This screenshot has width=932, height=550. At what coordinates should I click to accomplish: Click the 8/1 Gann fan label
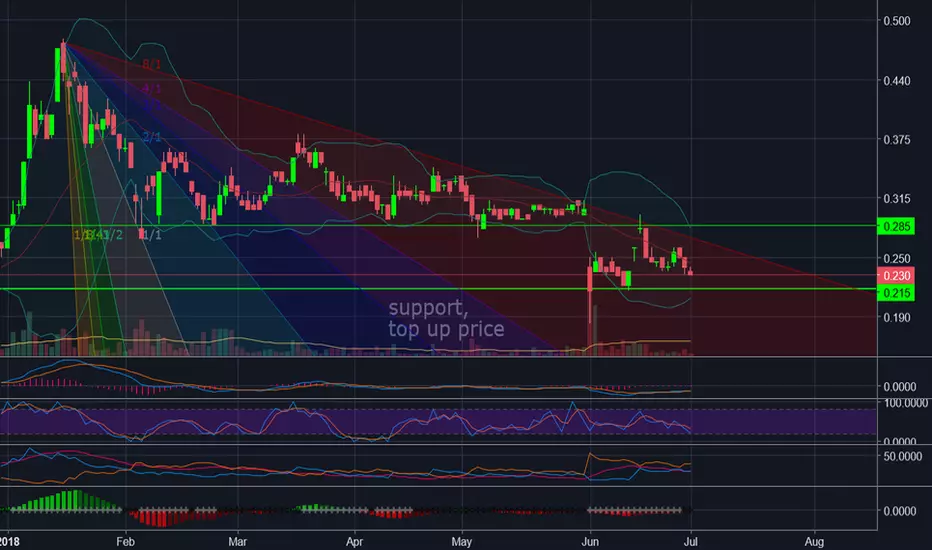151,64
